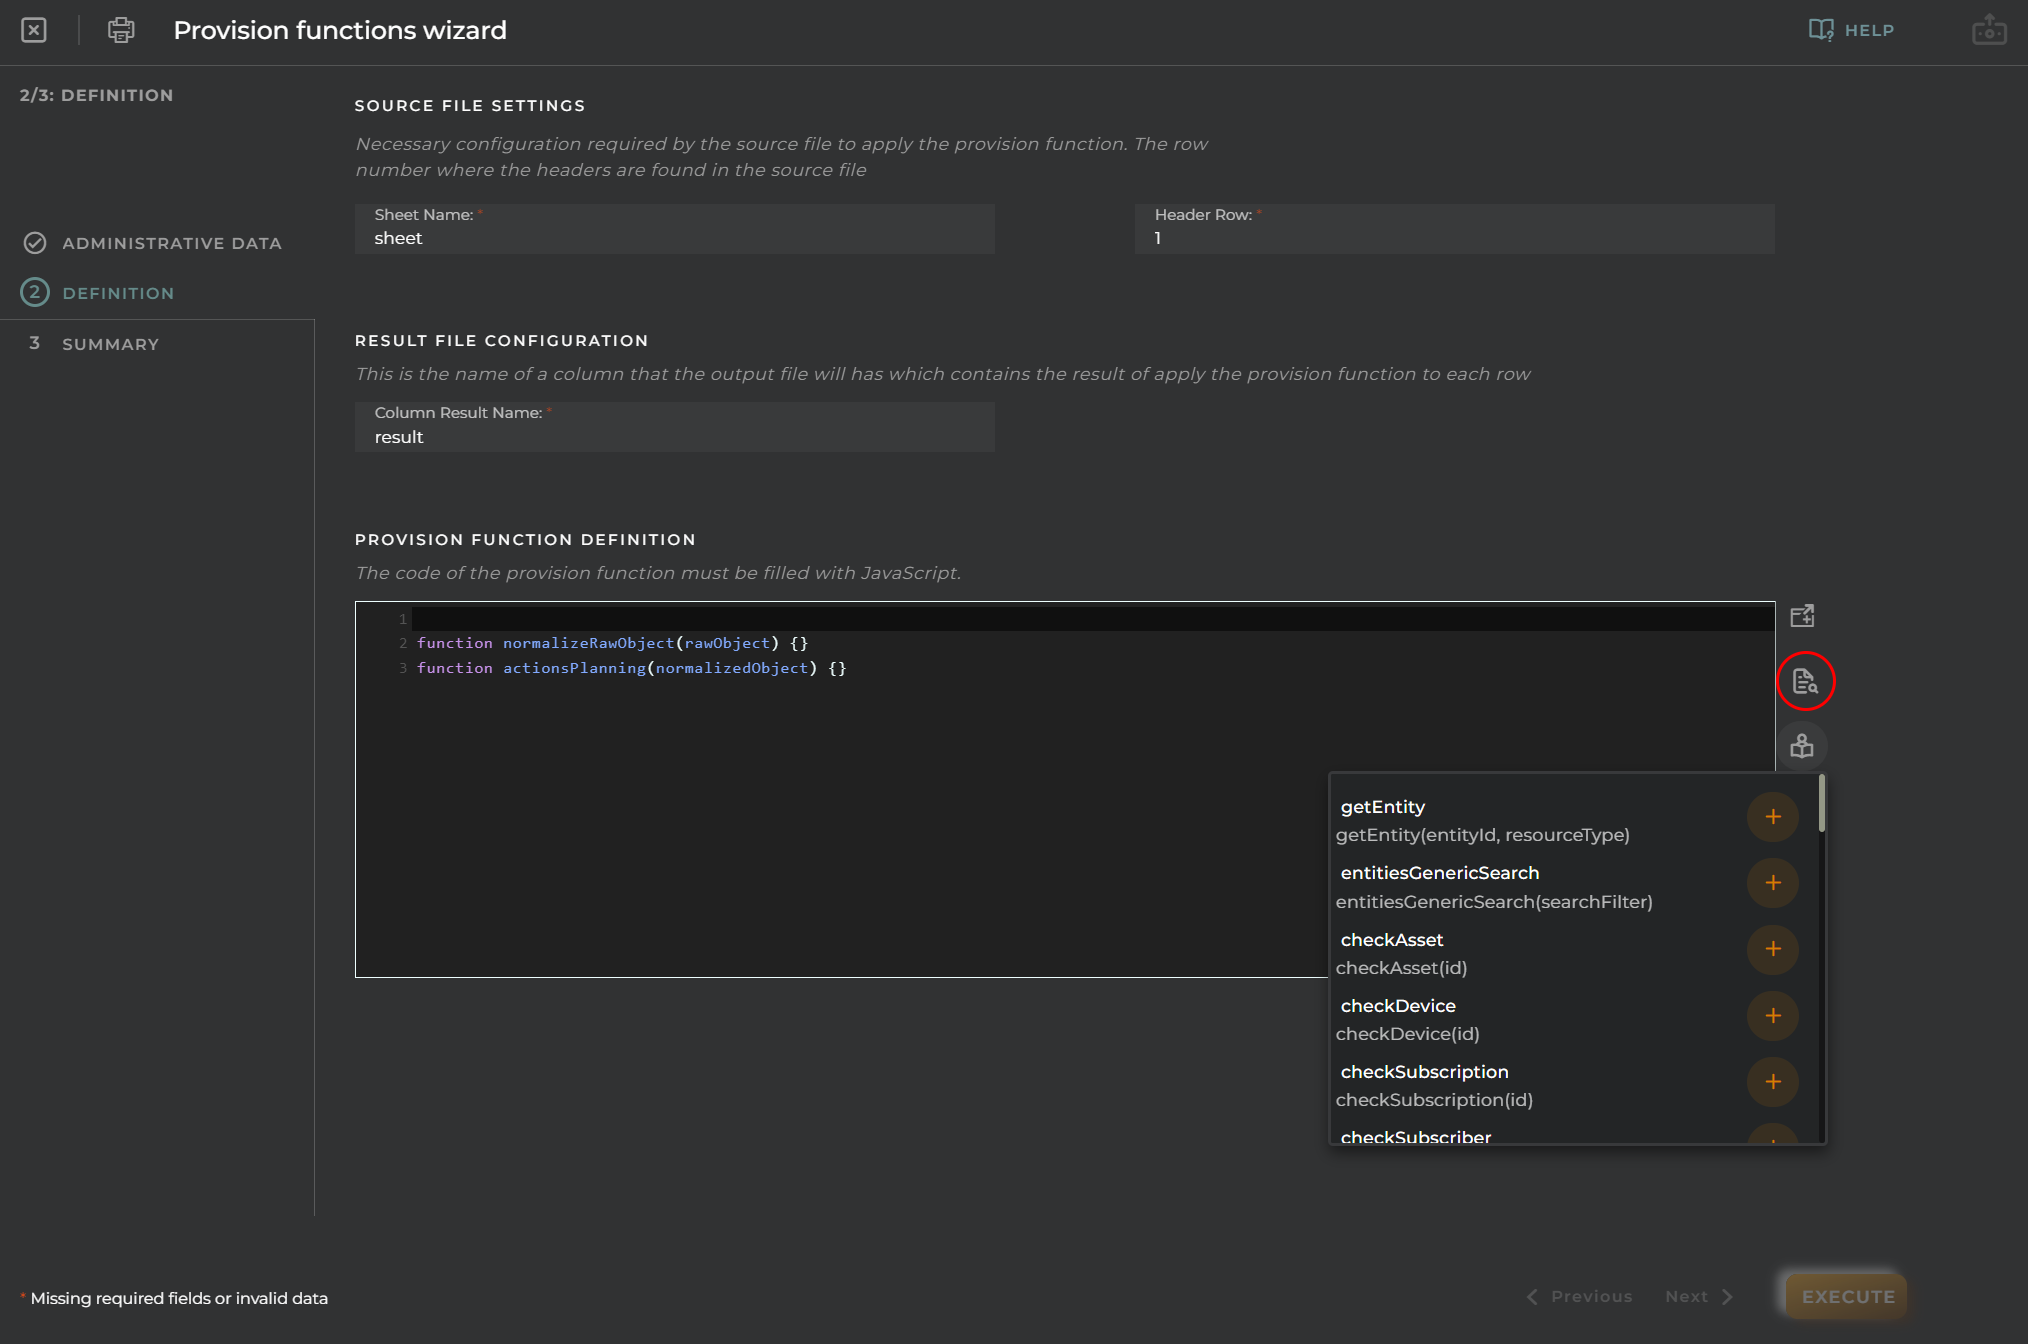Click the Next chevron arrow
This screenshot has width=2028, height=1344.
click(x=1727, y=1297)
